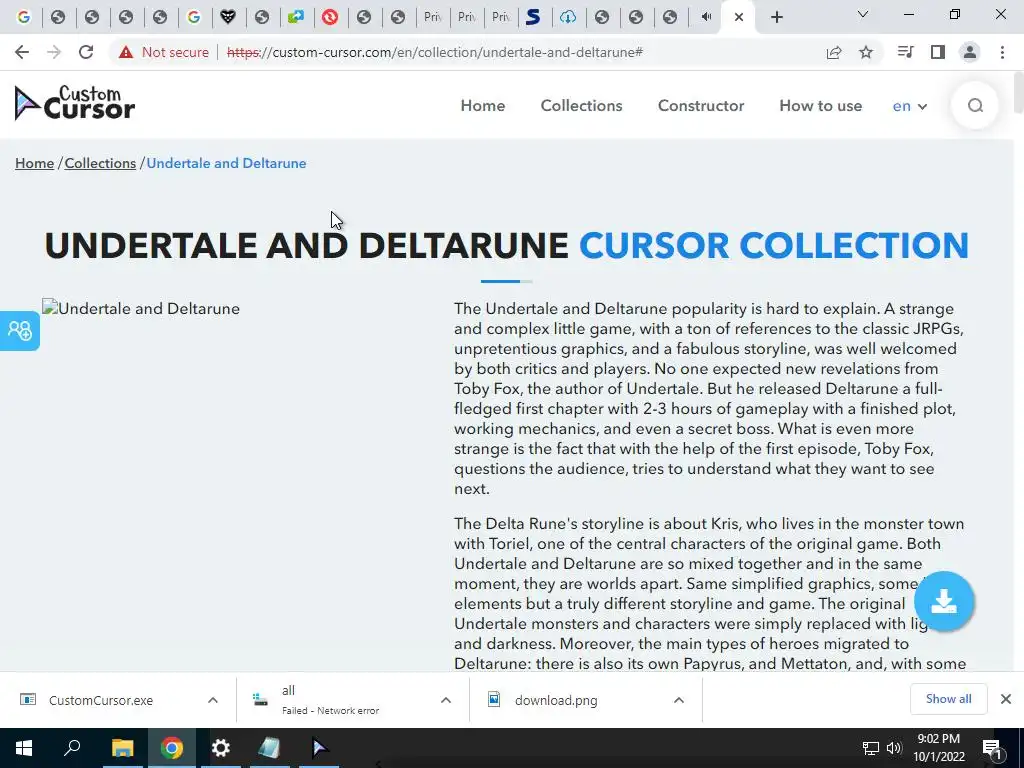Open the tab search dropdown chevron
Screen dimensions: 1024x768
tap(863, 14)
